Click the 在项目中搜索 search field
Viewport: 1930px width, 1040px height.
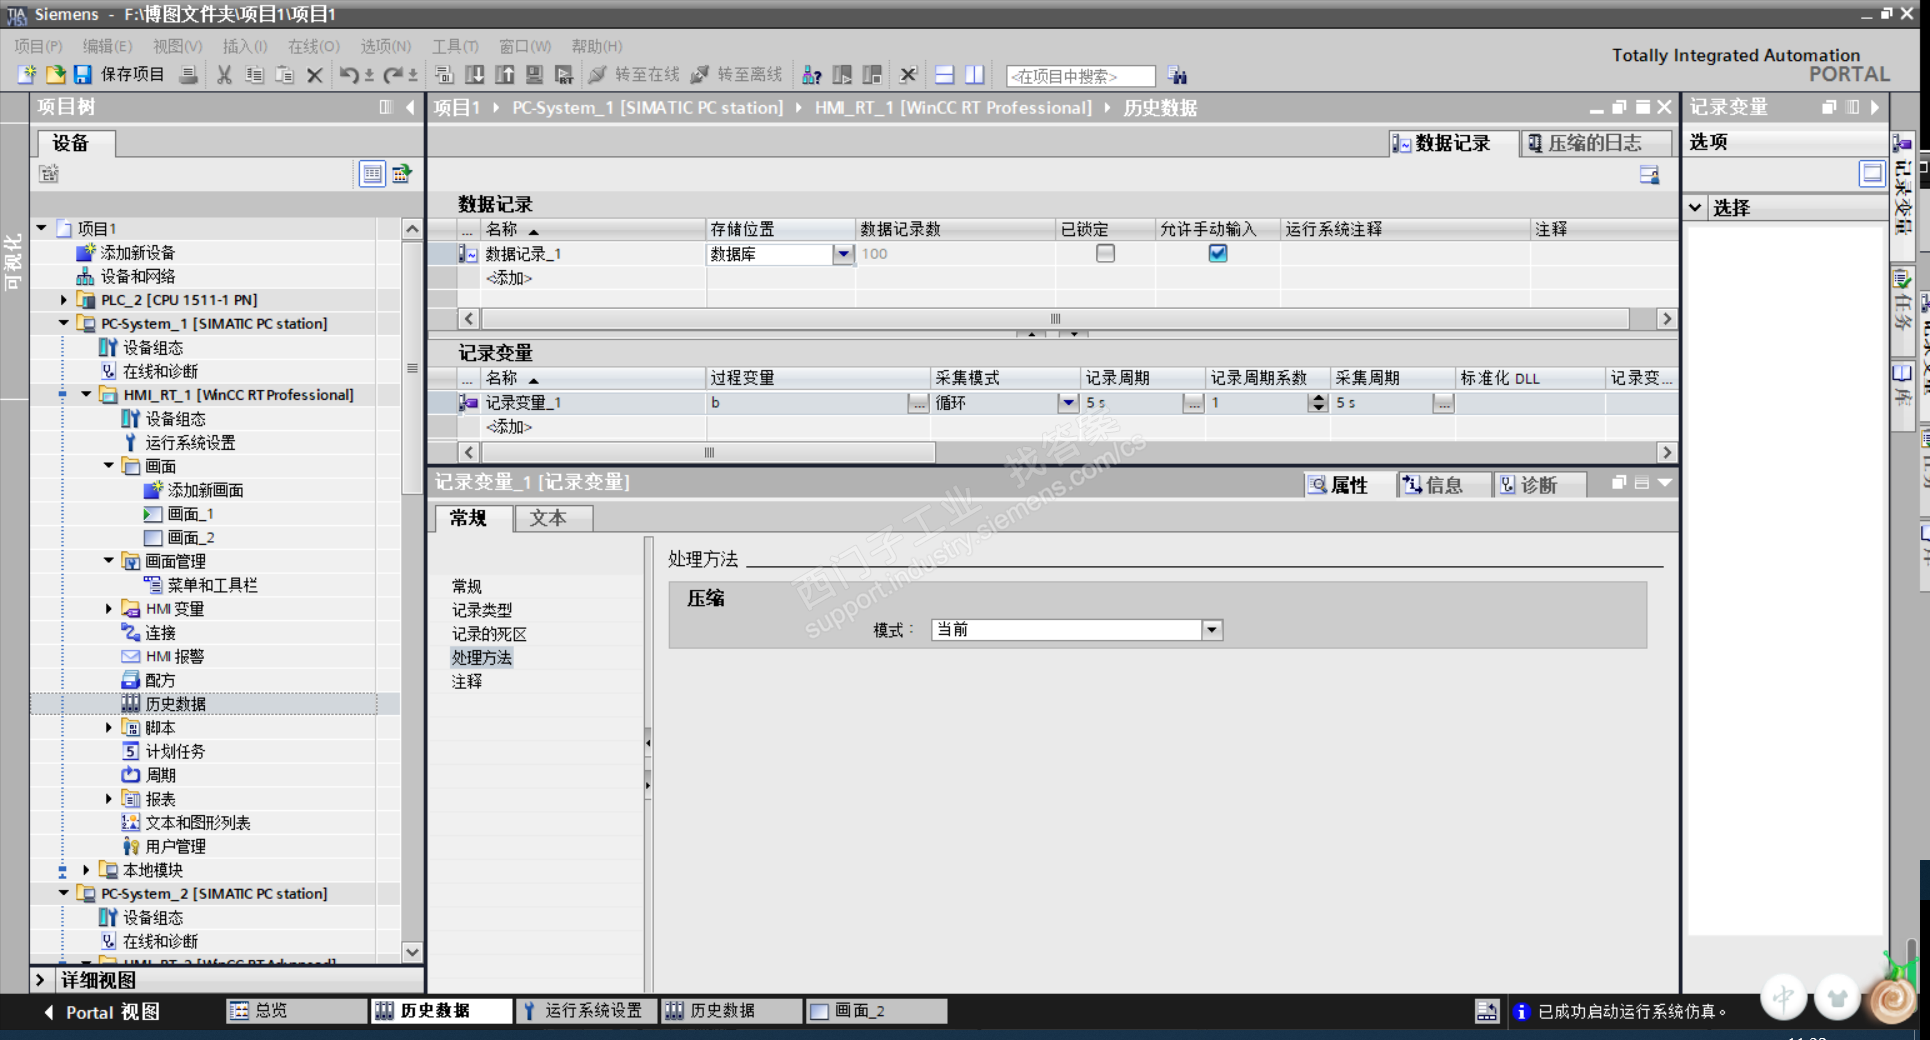[x=1080, y=76]
